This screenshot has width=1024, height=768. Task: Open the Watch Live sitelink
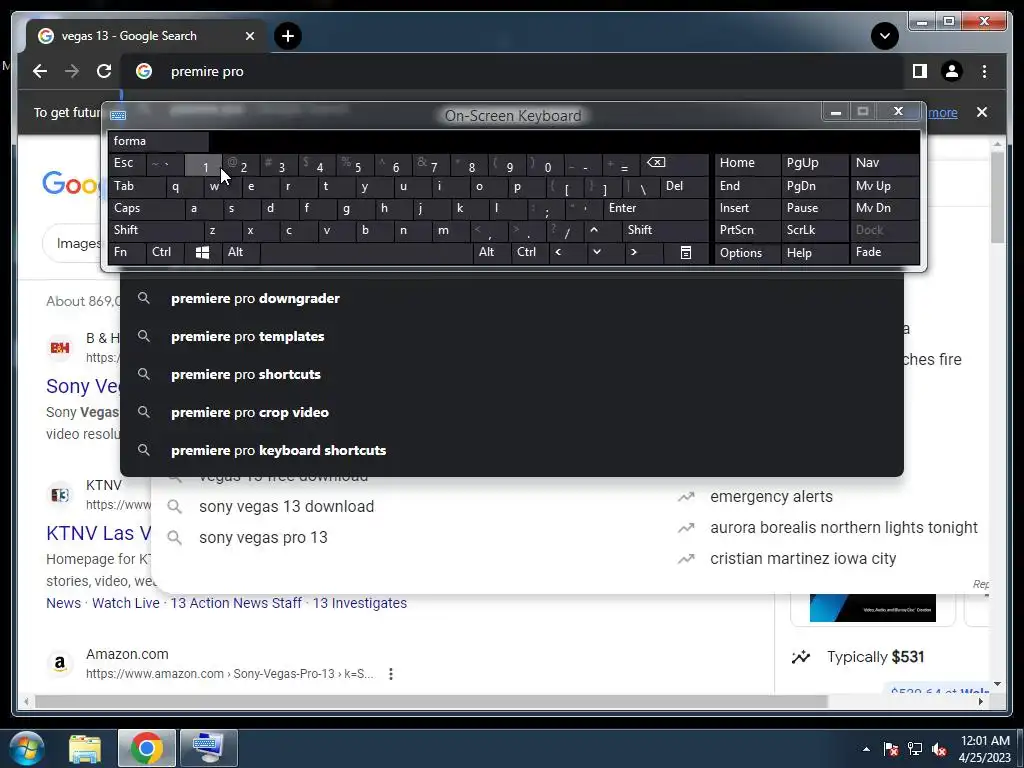tap(125, 603)
